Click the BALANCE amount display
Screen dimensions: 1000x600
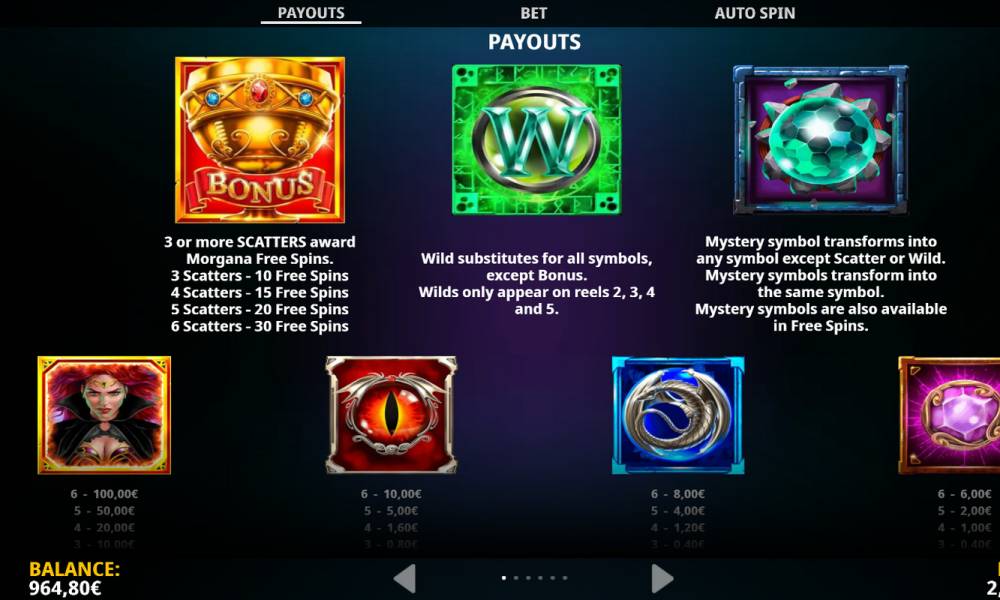tap(65, 588)
